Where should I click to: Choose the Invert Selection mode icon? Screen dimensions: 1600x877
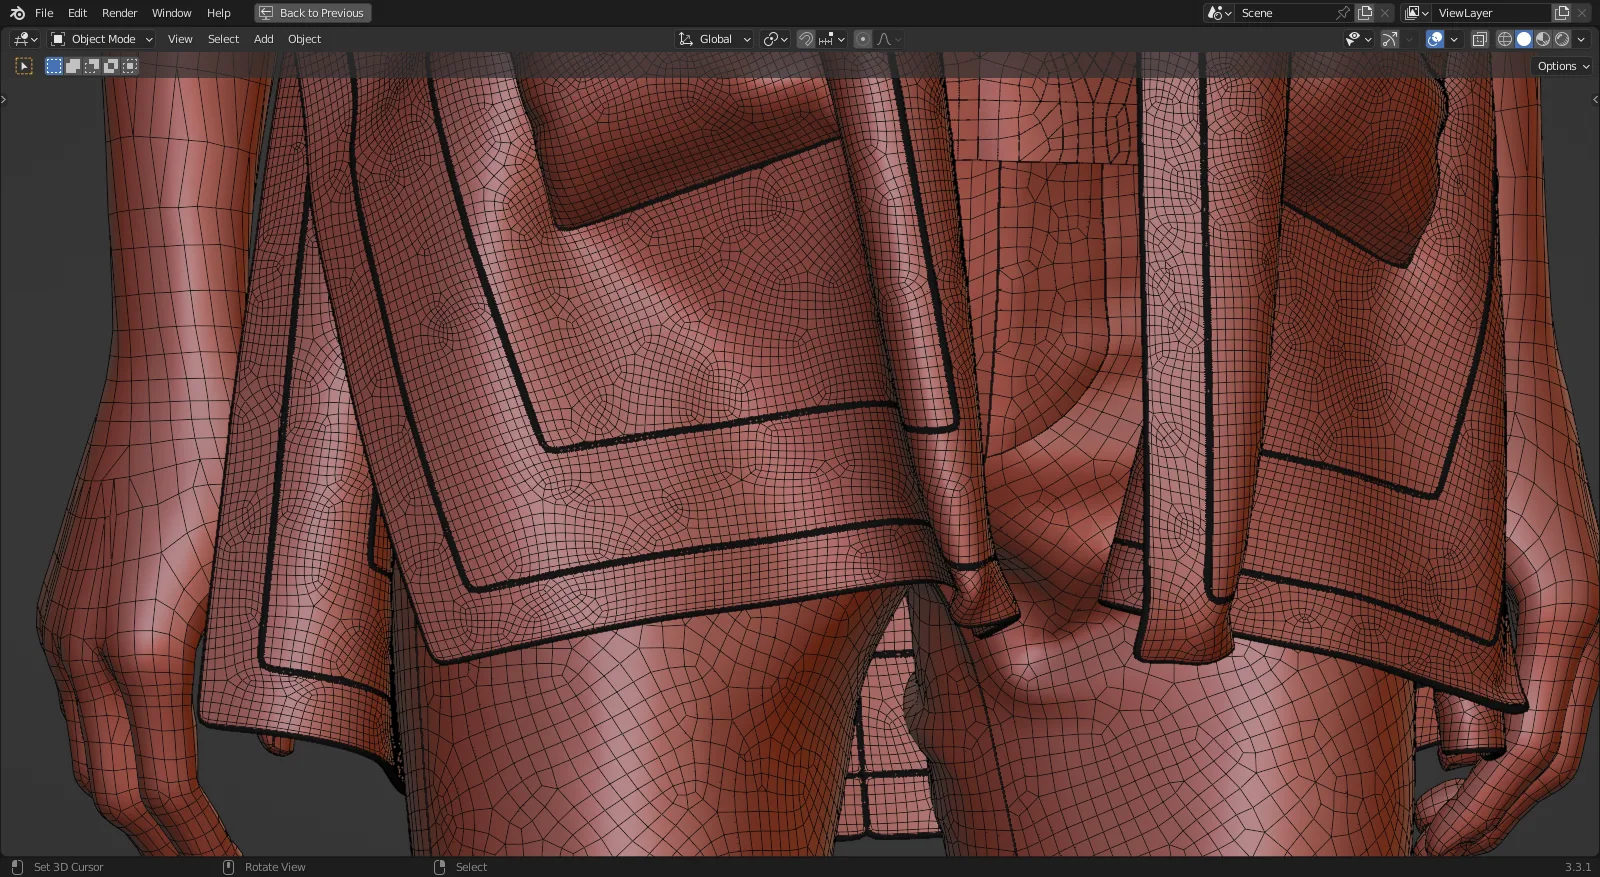tap(111, 66)
